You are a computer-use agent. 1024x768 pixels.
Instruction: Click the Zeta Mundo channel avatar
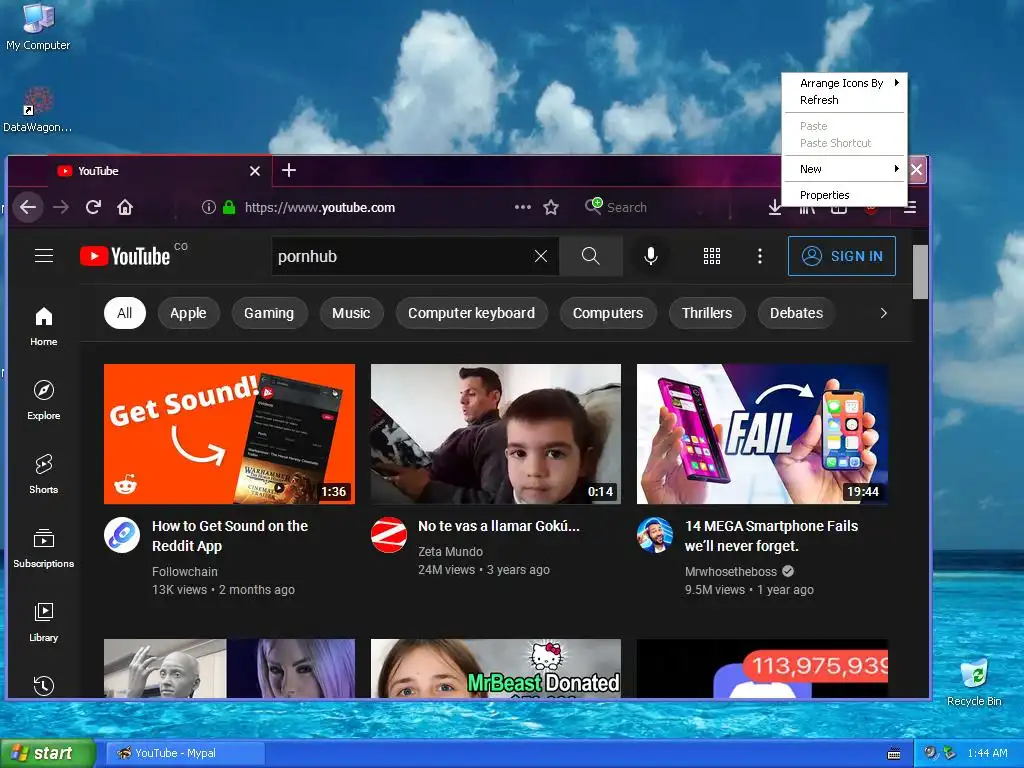(x=389, y=535)
